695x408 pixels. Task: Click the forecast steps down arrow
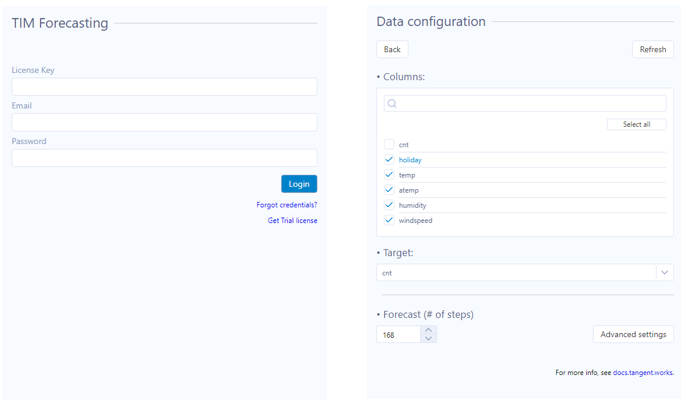429,339
